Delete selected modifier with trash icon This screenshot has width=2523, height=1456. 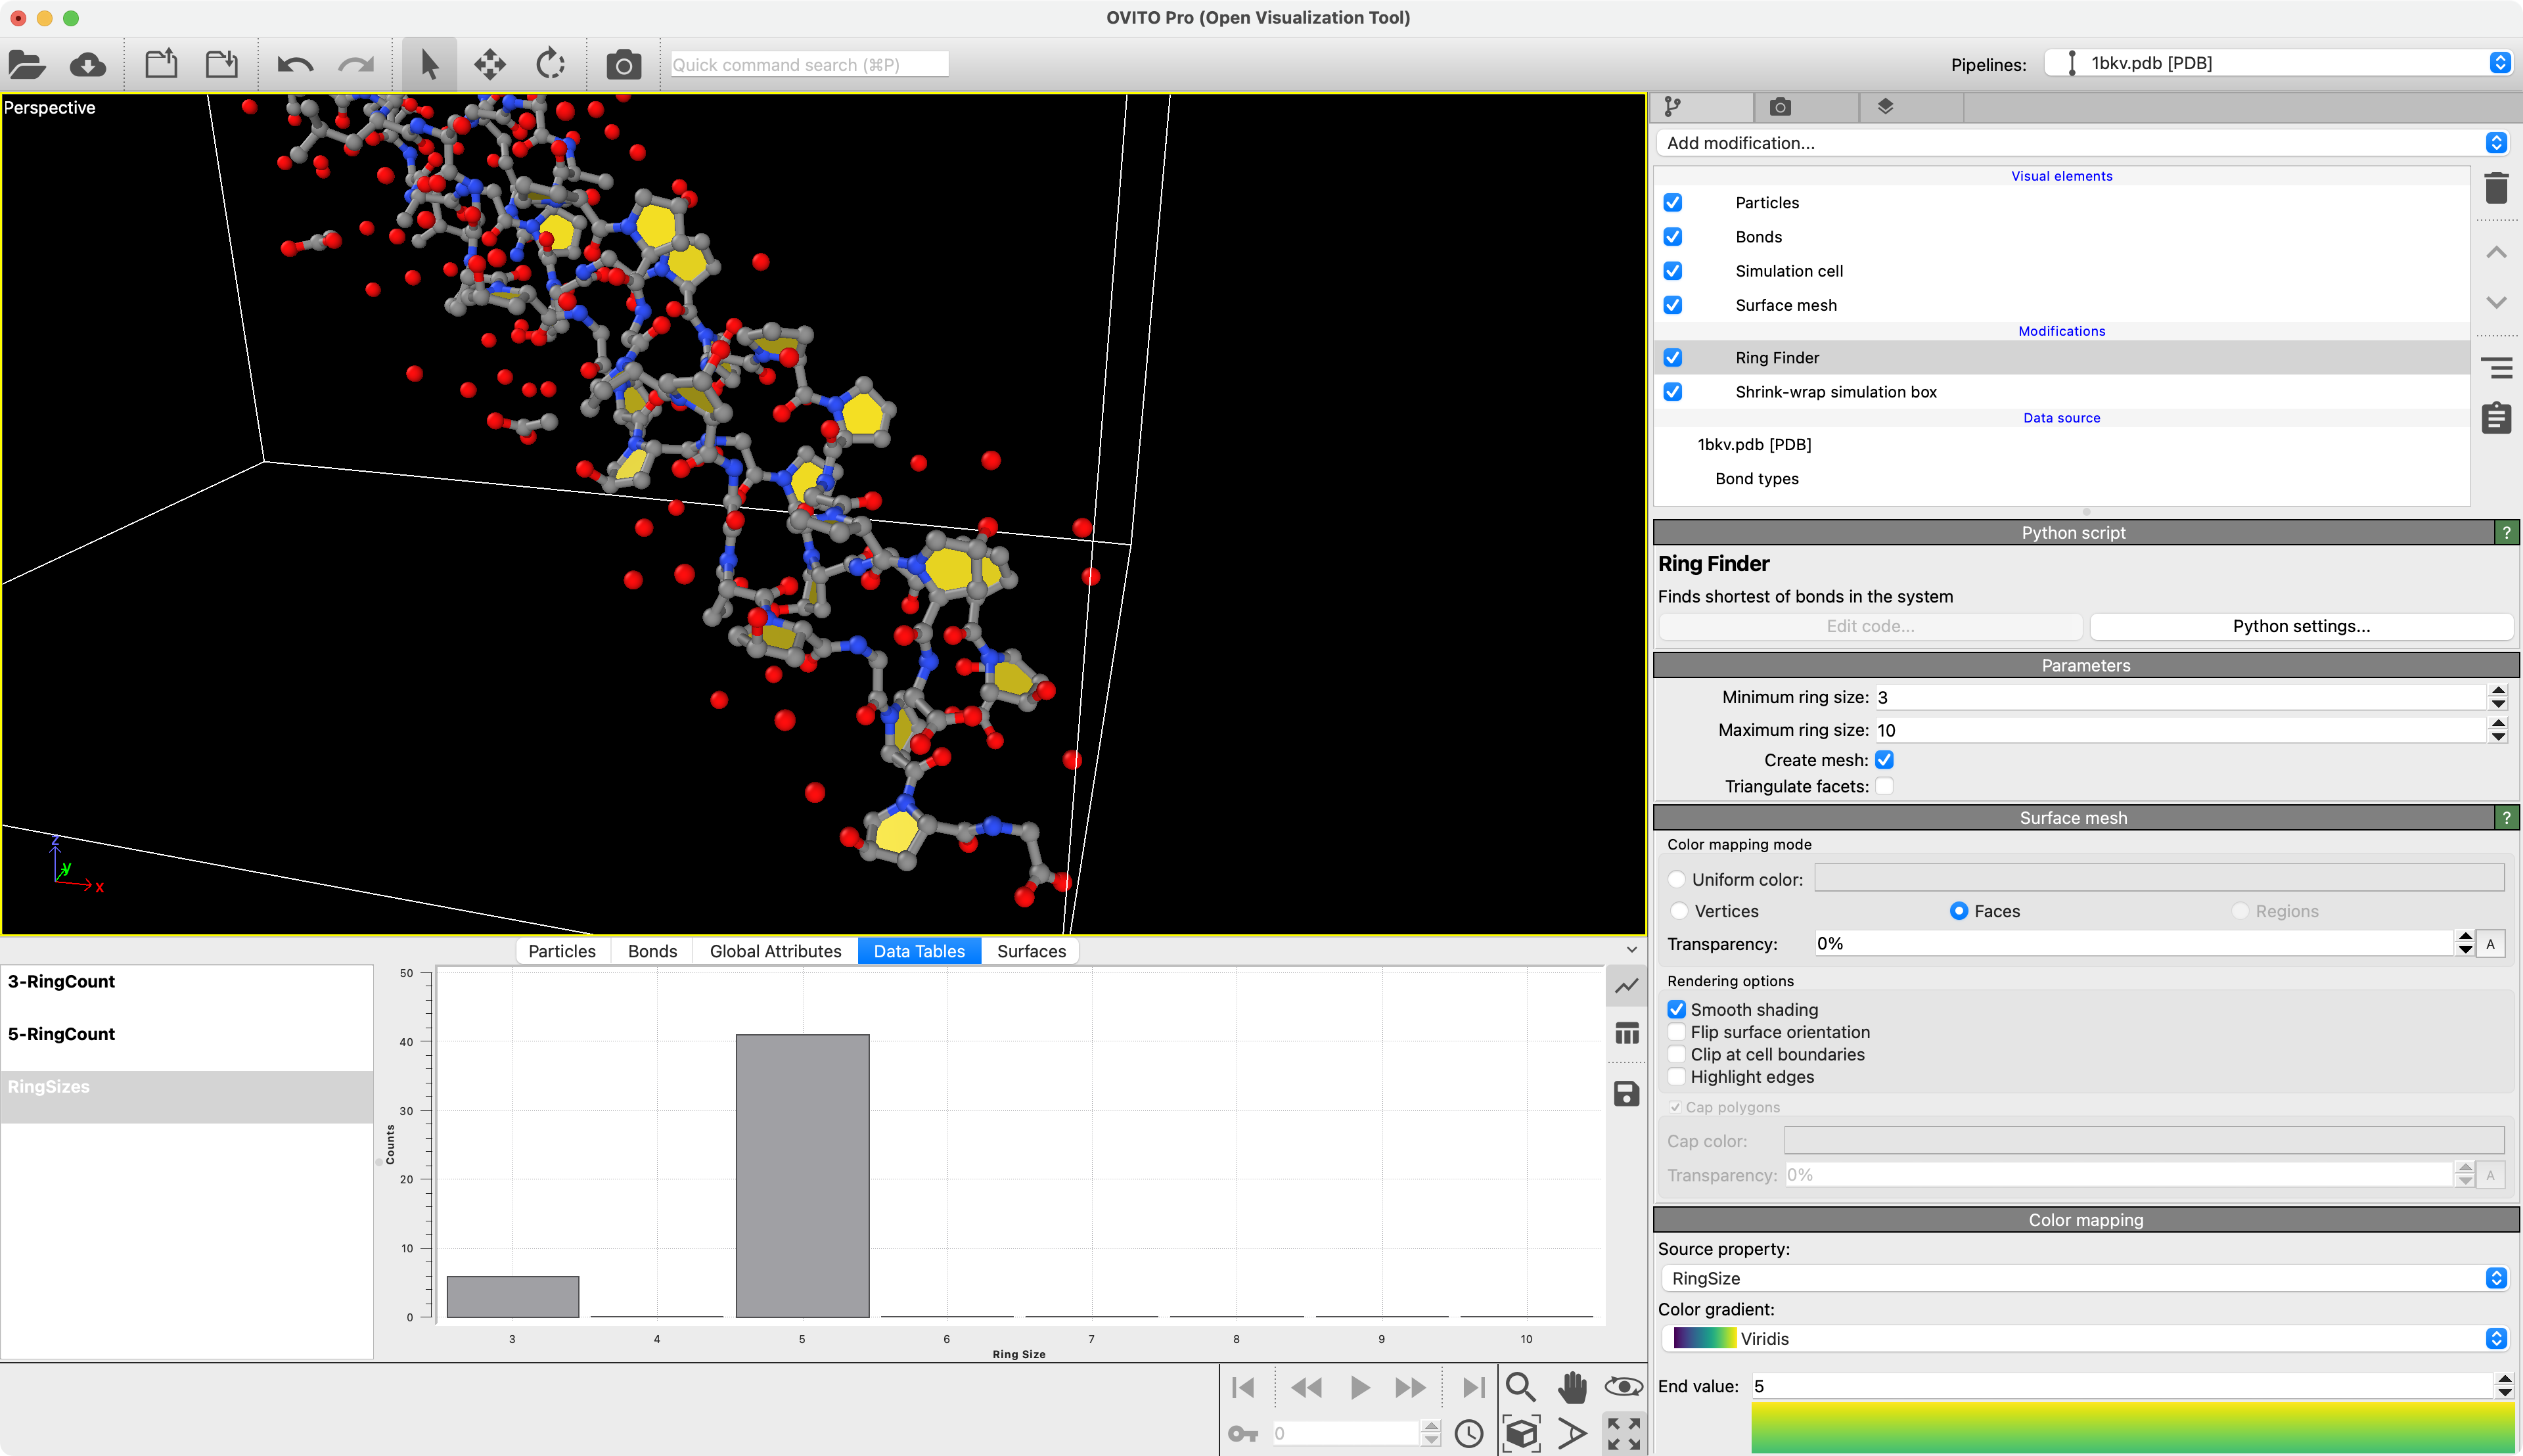coord(2496,187)
